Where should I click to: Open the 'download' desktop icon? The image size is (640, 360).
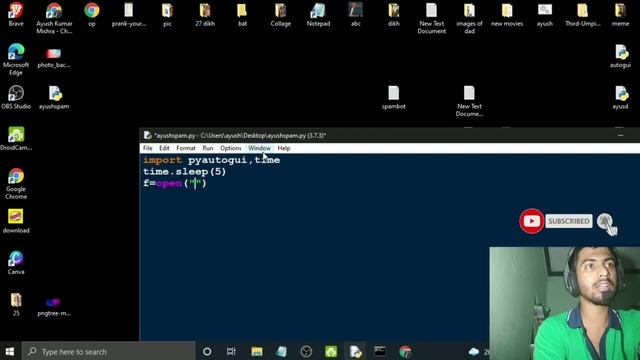(x=16, y=221)
